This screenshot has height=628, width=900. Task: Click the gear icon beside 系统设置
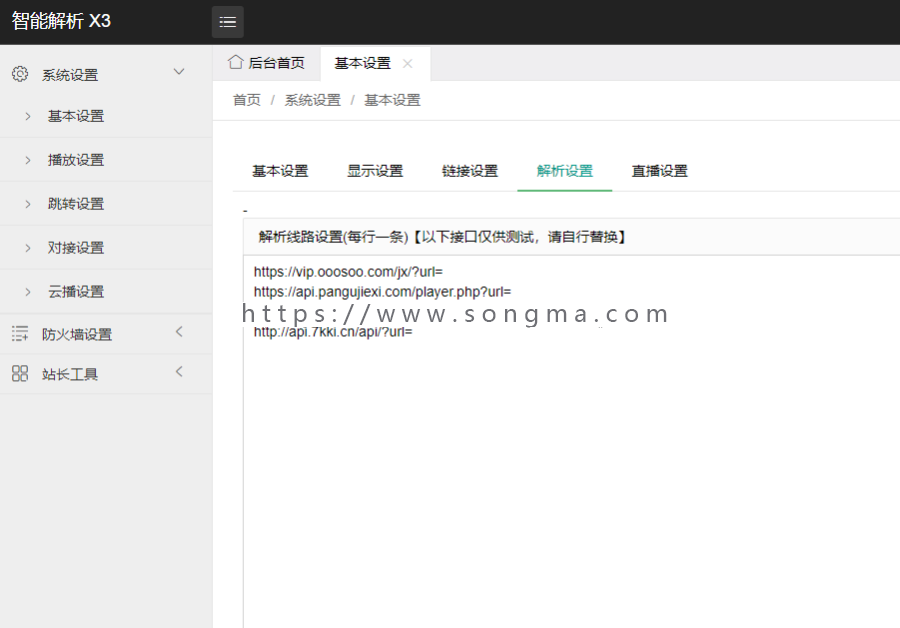pyautogui.click(x=20, y=74)
